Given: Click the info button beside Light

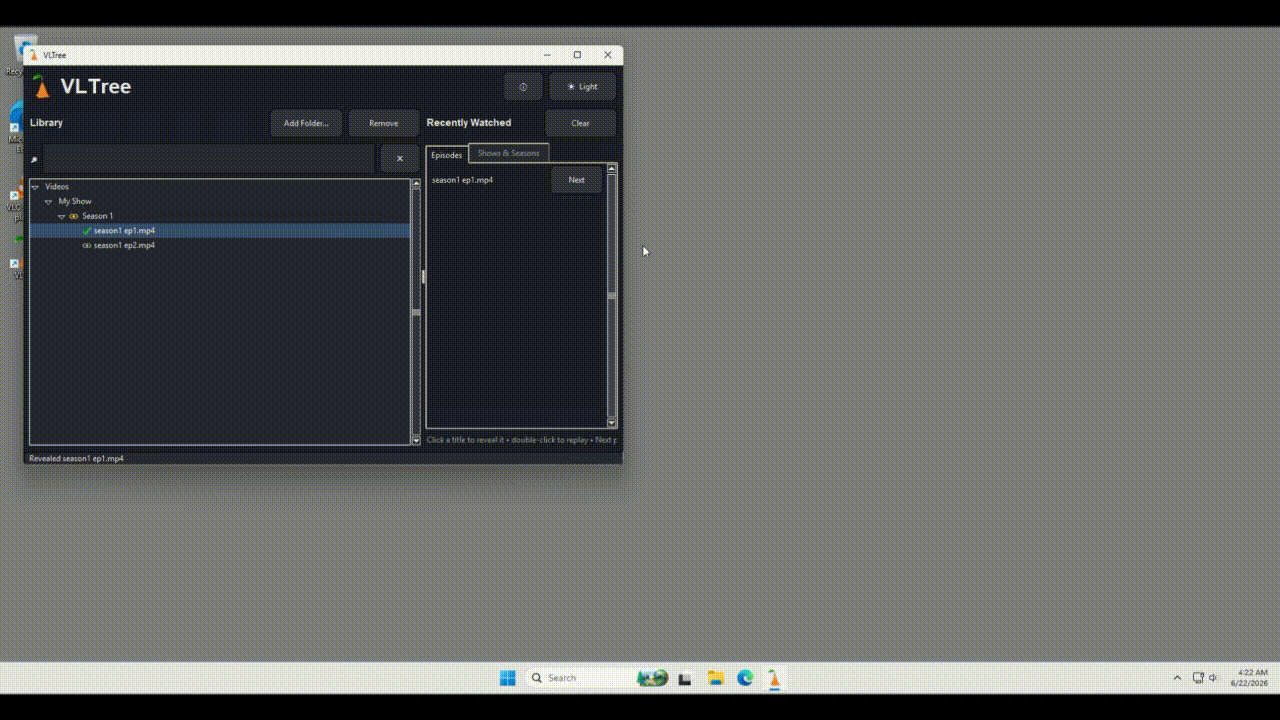Looking at the screenshot, I should click(x=523, y=87).
